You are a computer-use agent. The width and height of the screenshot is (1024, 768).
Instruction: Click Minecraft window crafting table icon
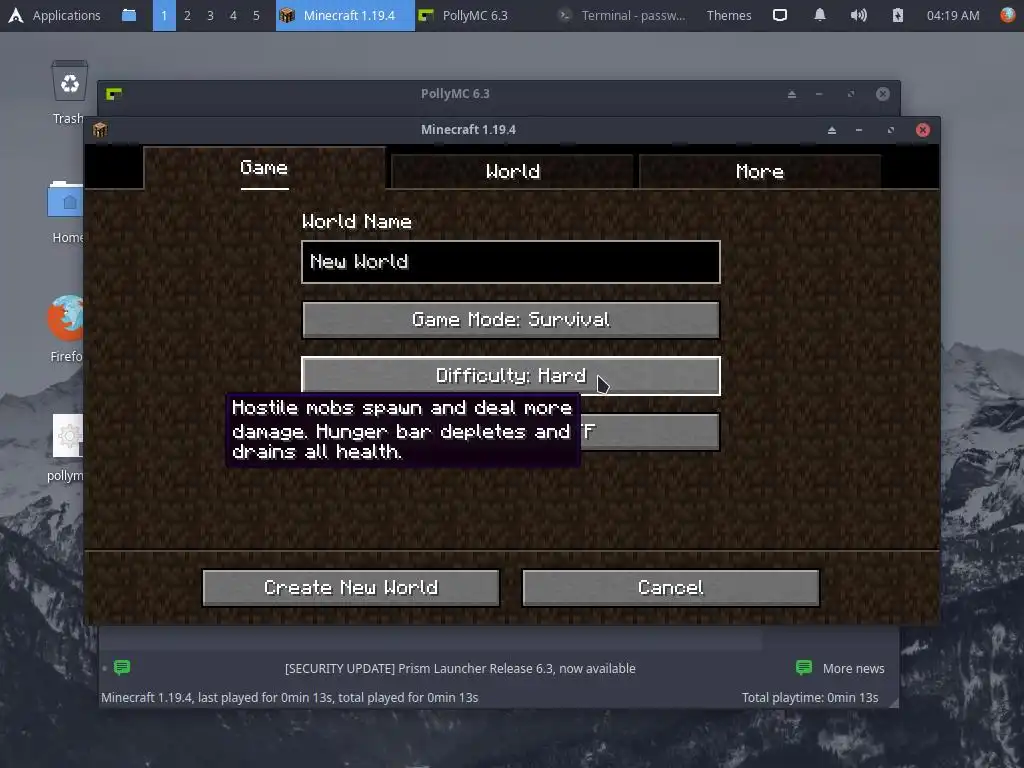(100, 129)
